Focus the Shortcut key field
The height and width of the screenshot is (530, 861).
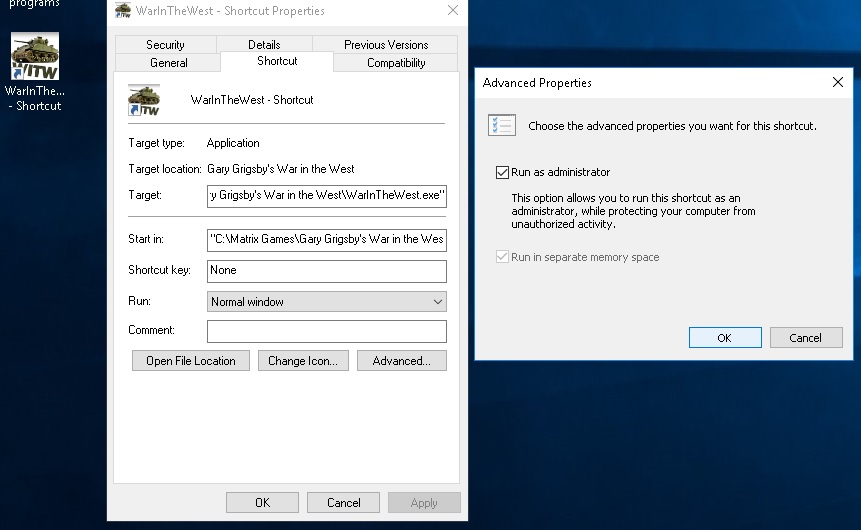tap(327, 271)
